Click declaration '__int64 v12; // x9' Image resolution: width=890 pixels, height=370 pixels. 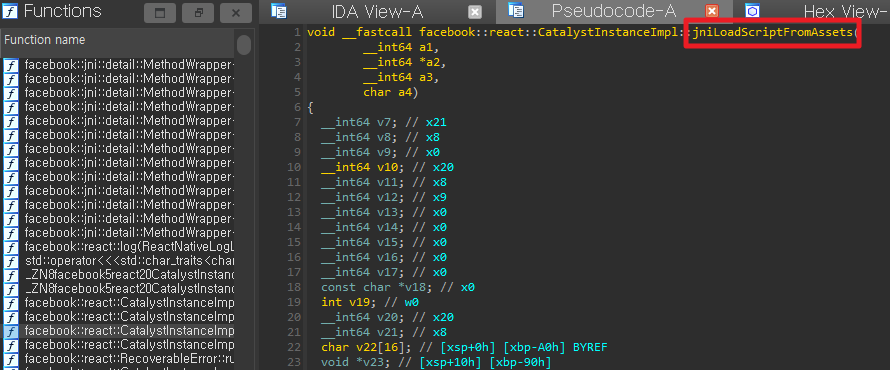(384, 196)
